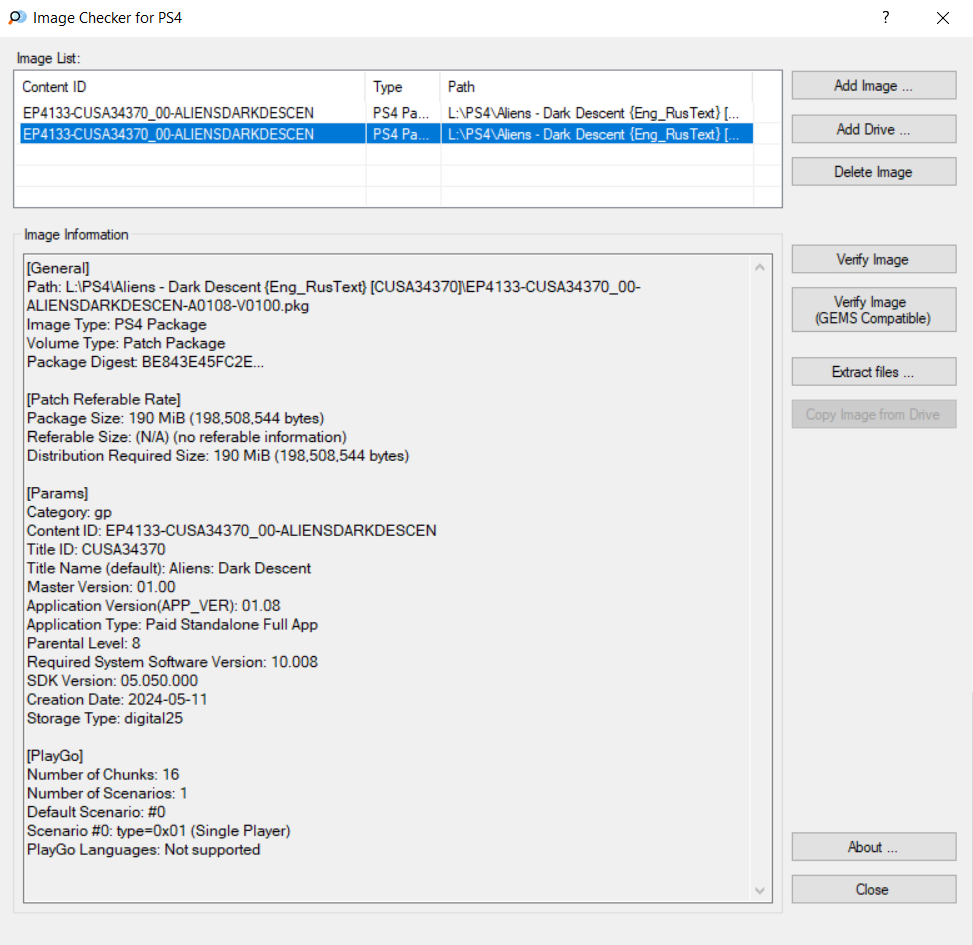Run Verify Image (GEMS Compatible)
The height and width of the screenshot is (945, 973).
tap(873, 310)
